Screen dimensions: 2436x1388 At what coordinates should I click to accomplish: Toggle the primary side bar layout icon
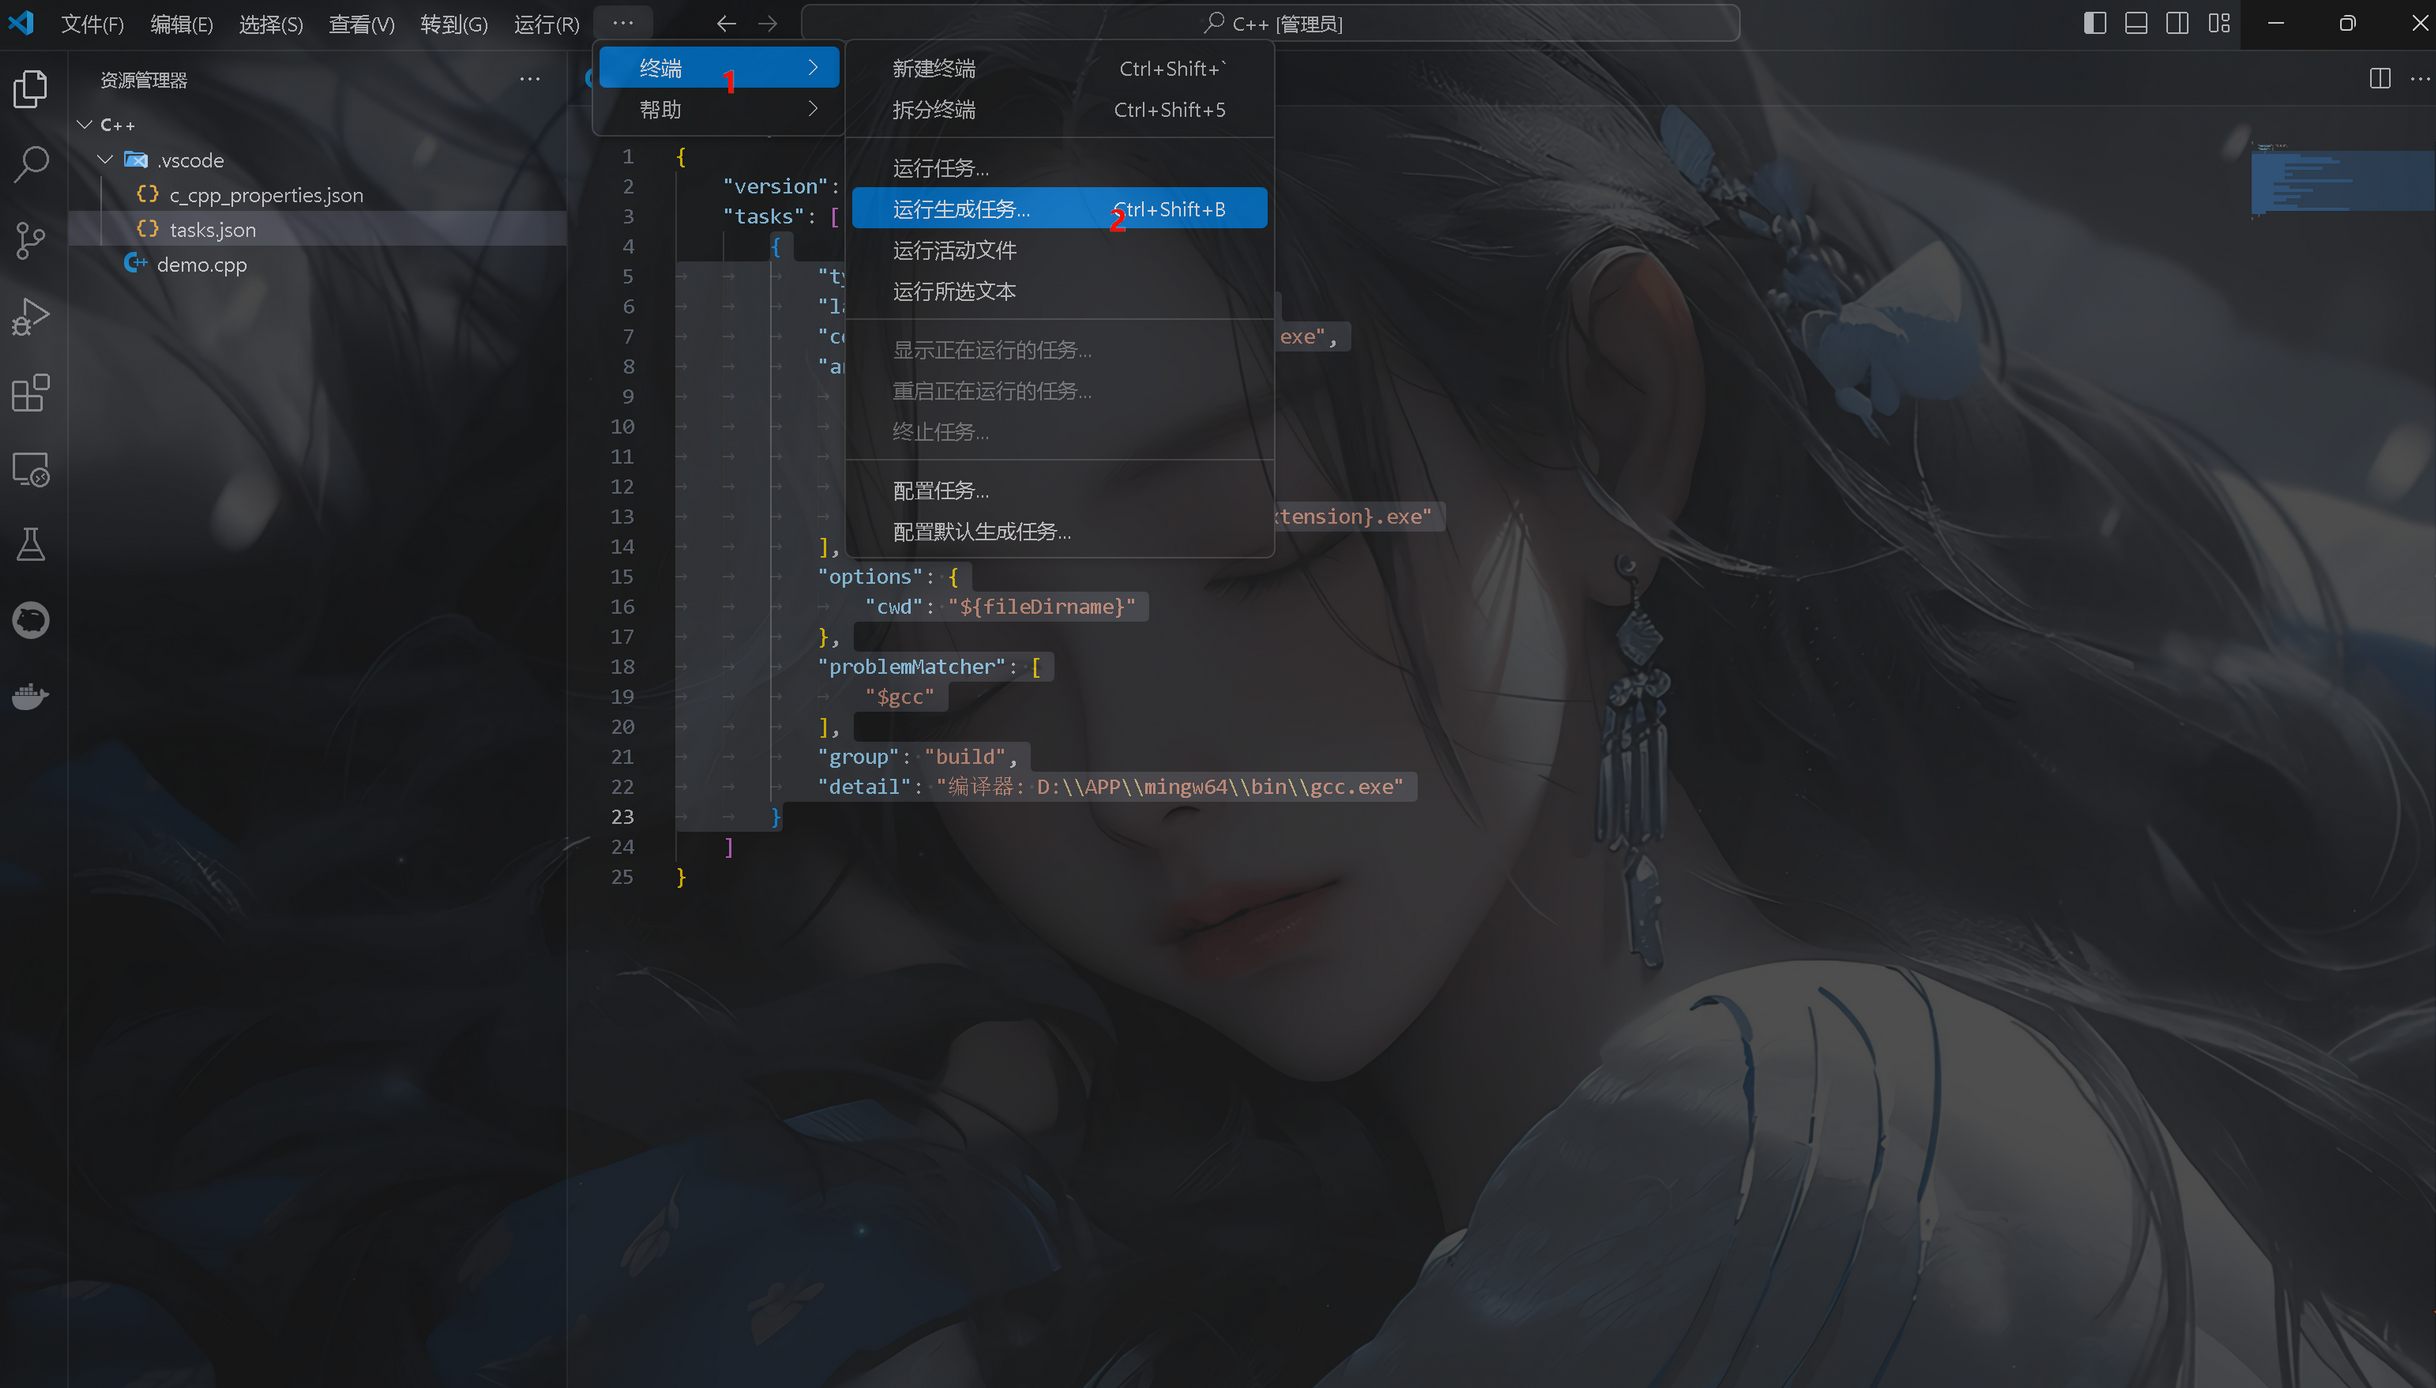tap(2095, 23)
